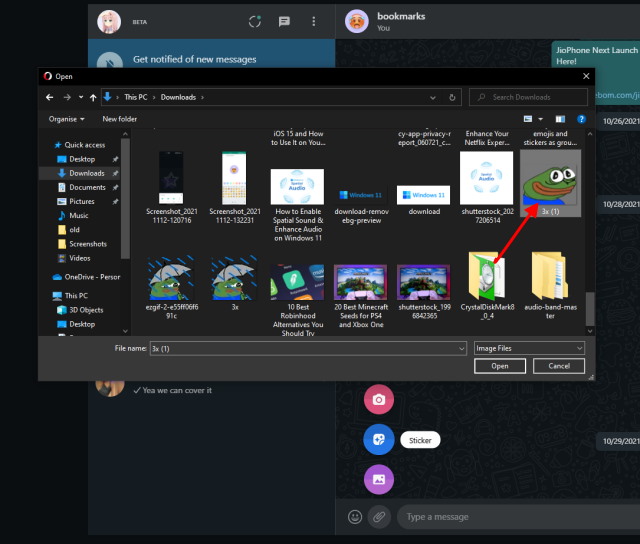Viewport: 640px width, 544px height.
Task: Click the Sticker attachment icon
Action: click(x=379, y=440)
